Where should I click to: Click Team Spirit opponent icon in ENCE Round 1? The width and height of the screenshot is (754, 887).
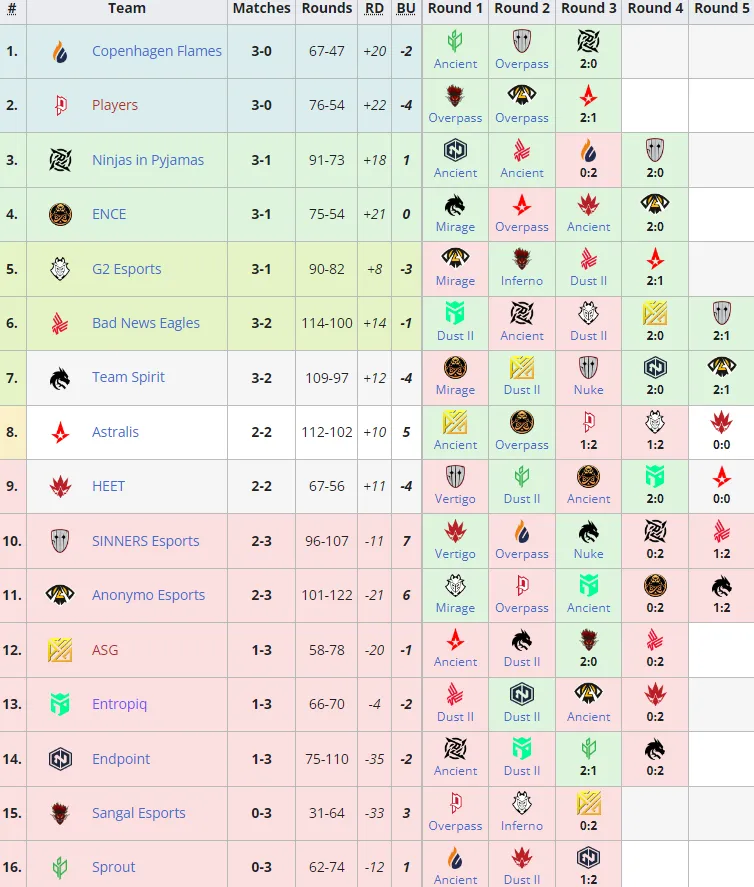pos(455,204)
